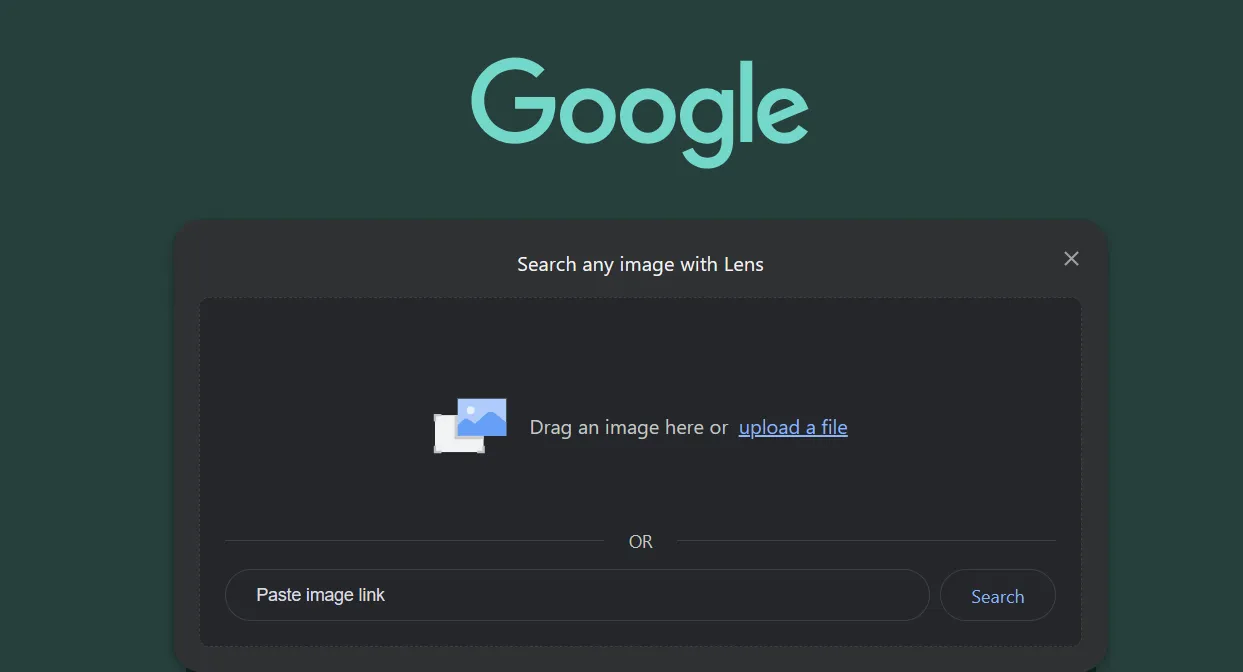Click the 'OR' divider label
1243x672 pixels.
pos(640,542)
